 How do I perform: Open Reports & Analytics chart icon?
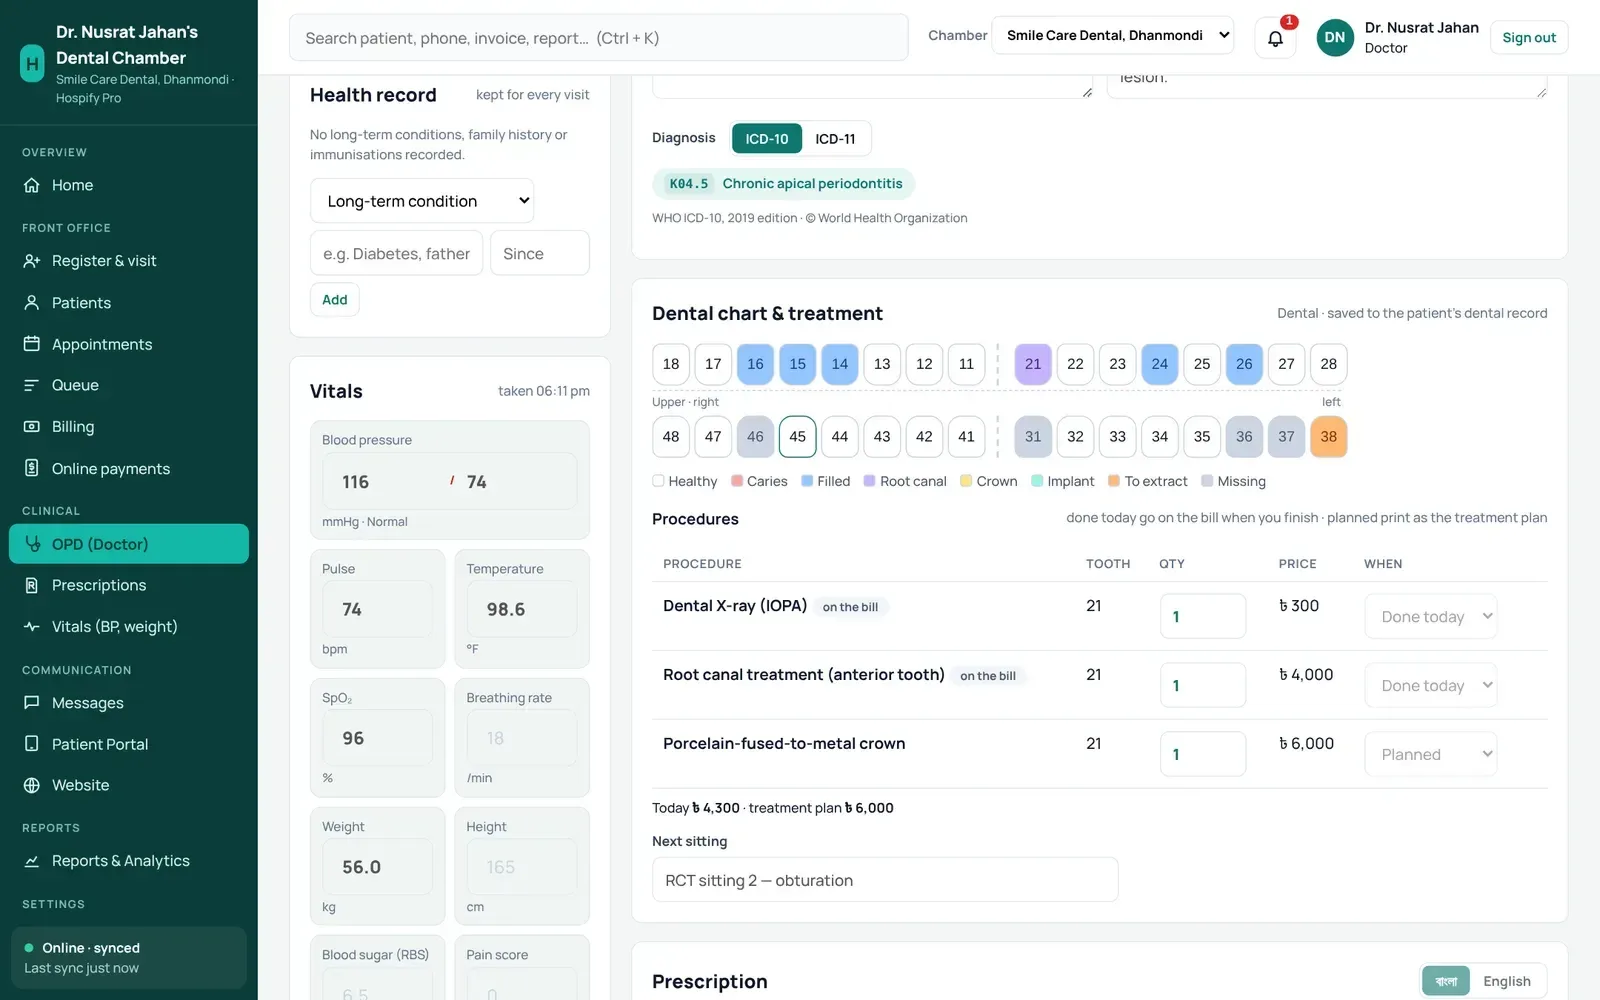[32, 861]
